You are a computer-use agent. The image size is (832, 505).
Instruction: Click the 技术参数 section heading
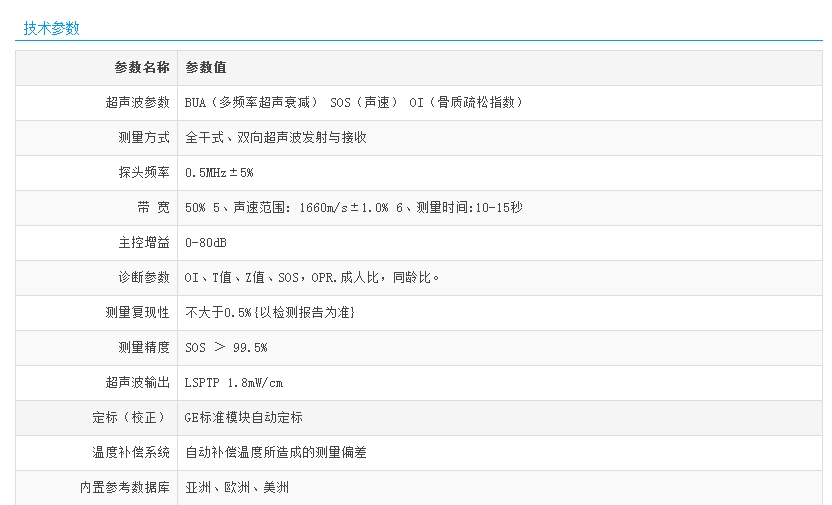[x=51, y=29]
